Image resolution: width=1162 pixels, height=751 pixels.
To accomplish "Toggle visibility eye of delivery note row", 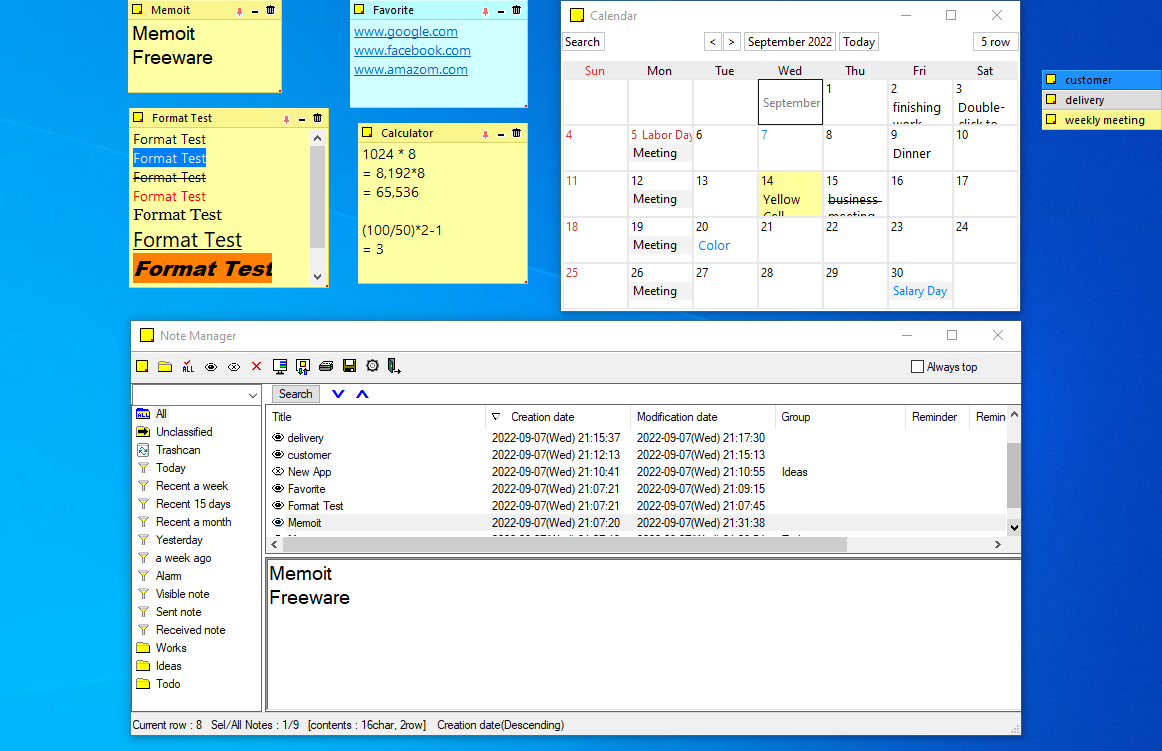I will (x=278, y=438).
